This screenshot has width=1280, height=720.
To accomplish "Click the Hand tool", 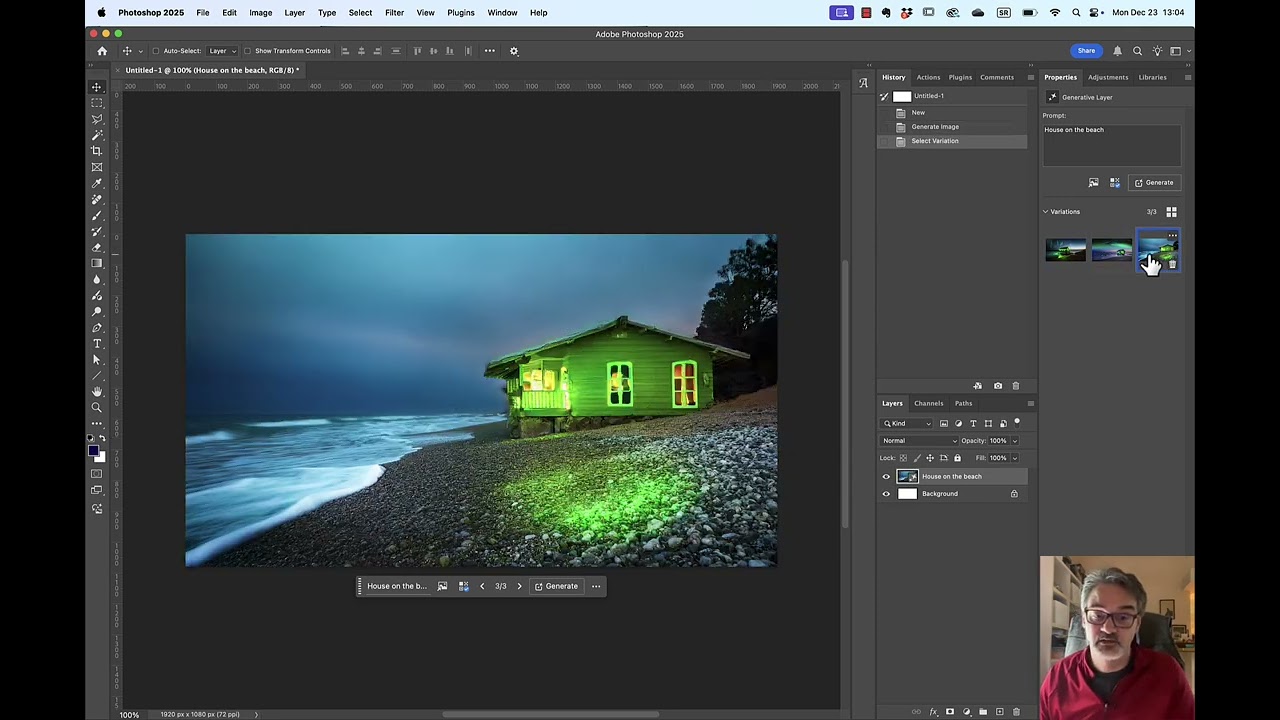I will (97, 391).
